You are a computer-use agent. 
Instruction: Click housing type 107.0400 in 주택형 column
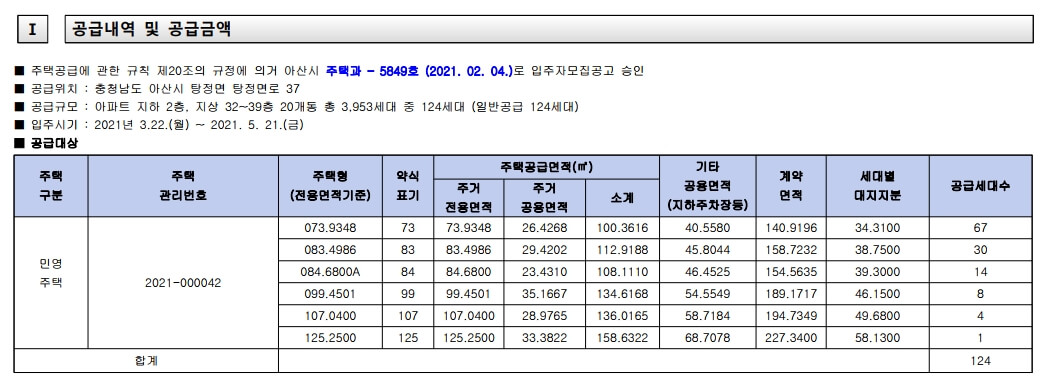pyautogui.click(x=330, y=316)
